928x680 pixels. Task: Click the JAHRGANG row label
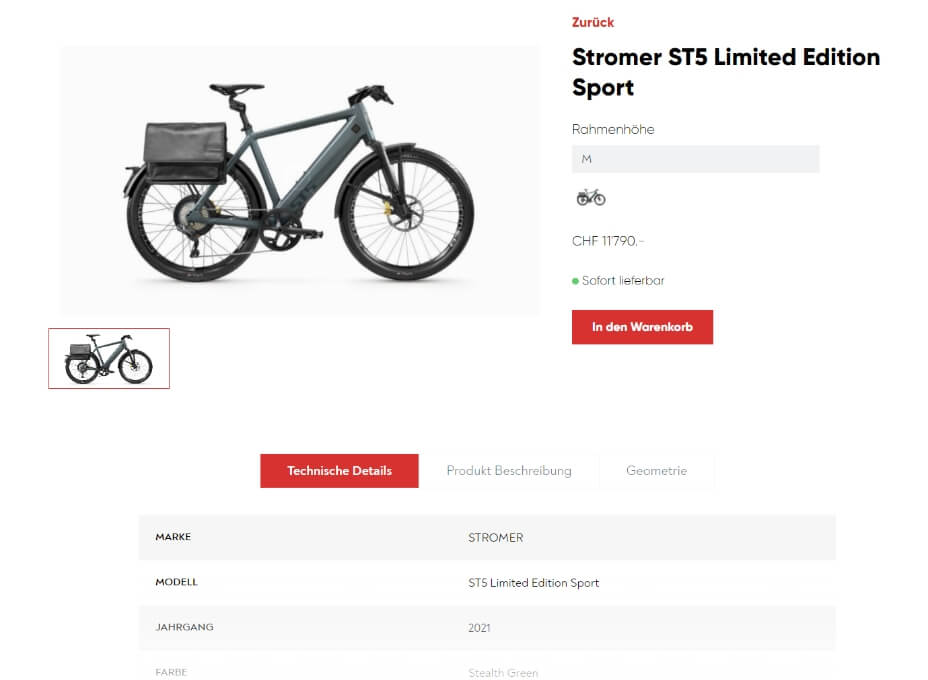[184, 627]
